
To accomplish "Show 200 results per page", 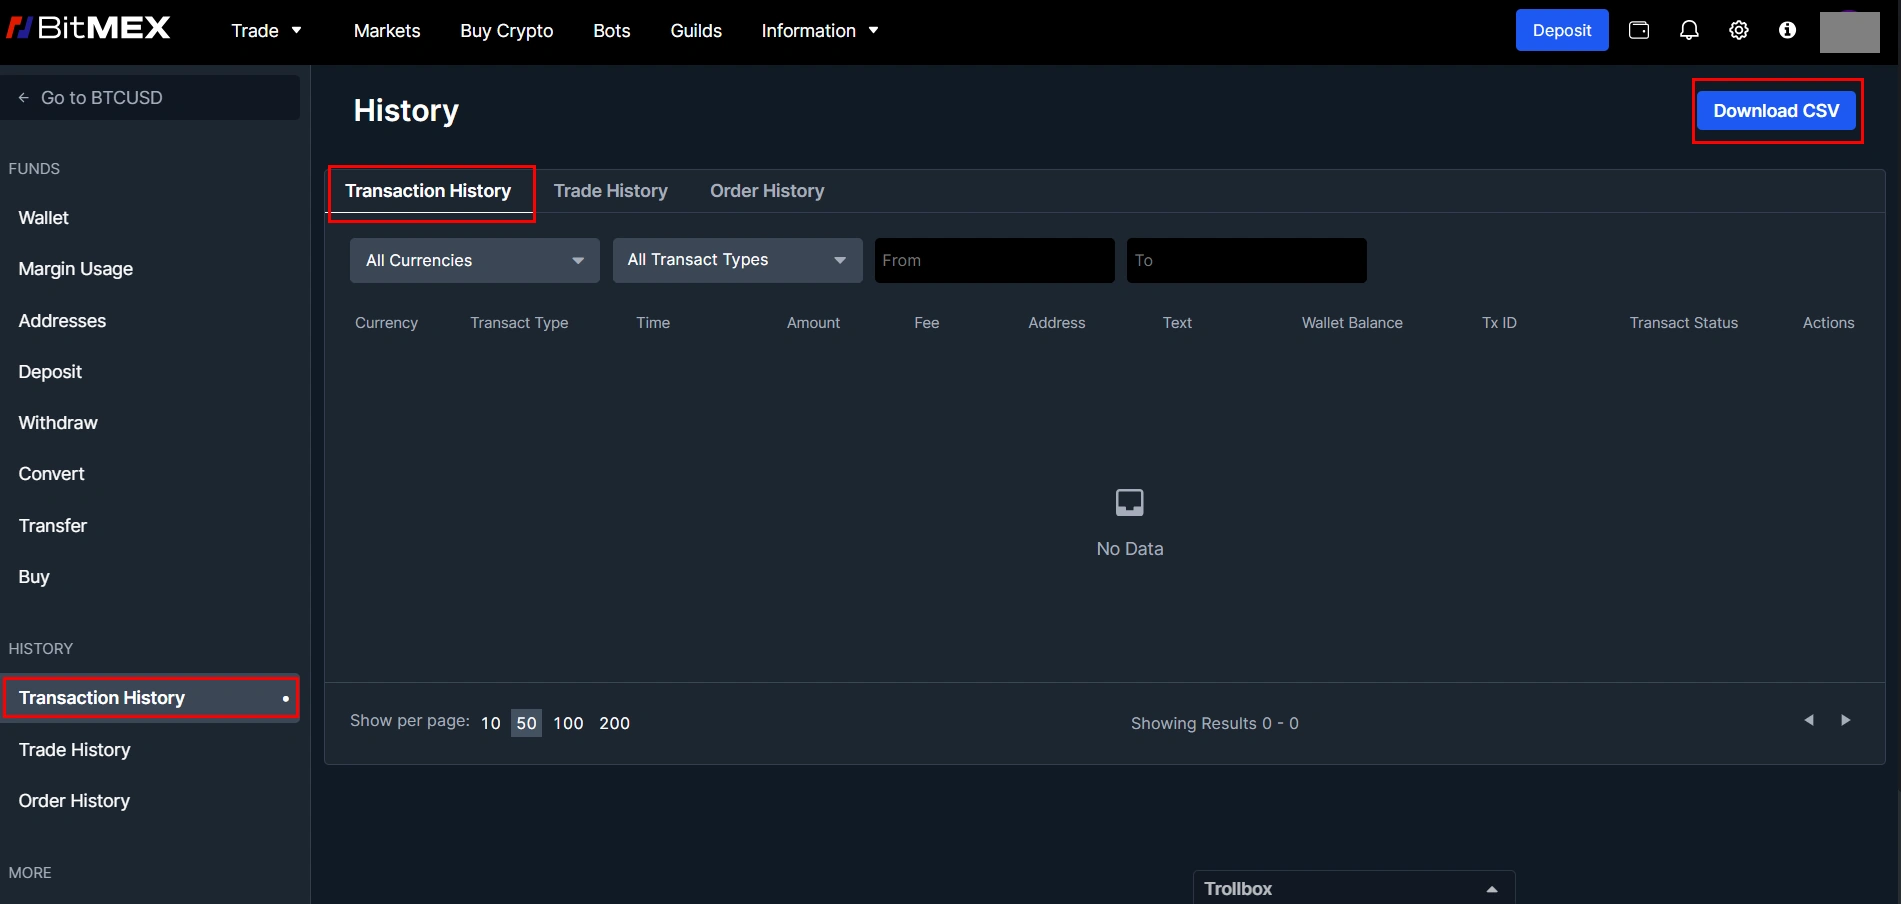I will [x=614, y=723].
